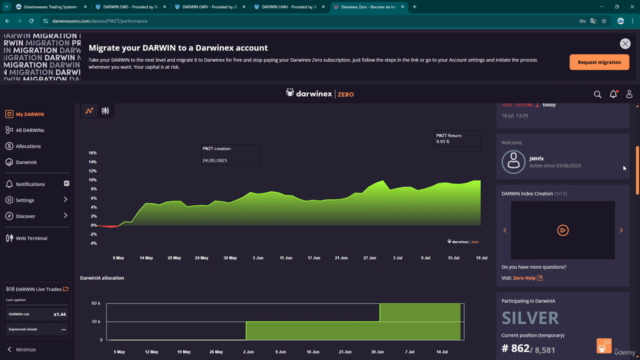Switch to candlestick chart view icon

[105, 111]
